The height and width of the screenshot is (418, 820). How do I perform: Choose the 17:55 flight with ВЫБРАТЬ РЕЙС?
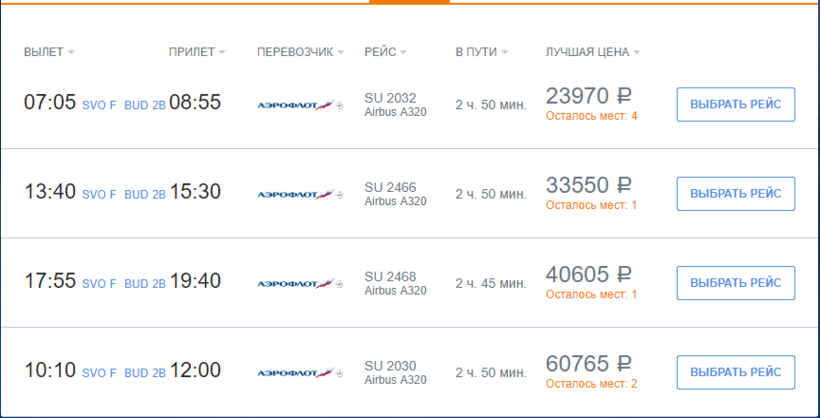tap(736, 283)
